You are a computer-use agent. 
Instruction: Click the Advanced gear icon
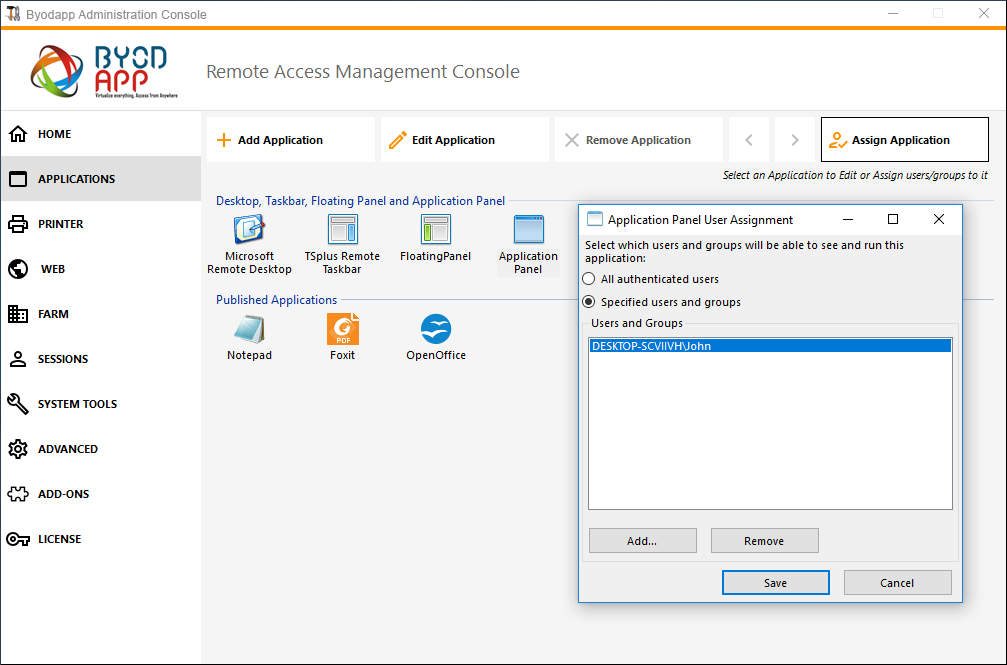(18, 448)
